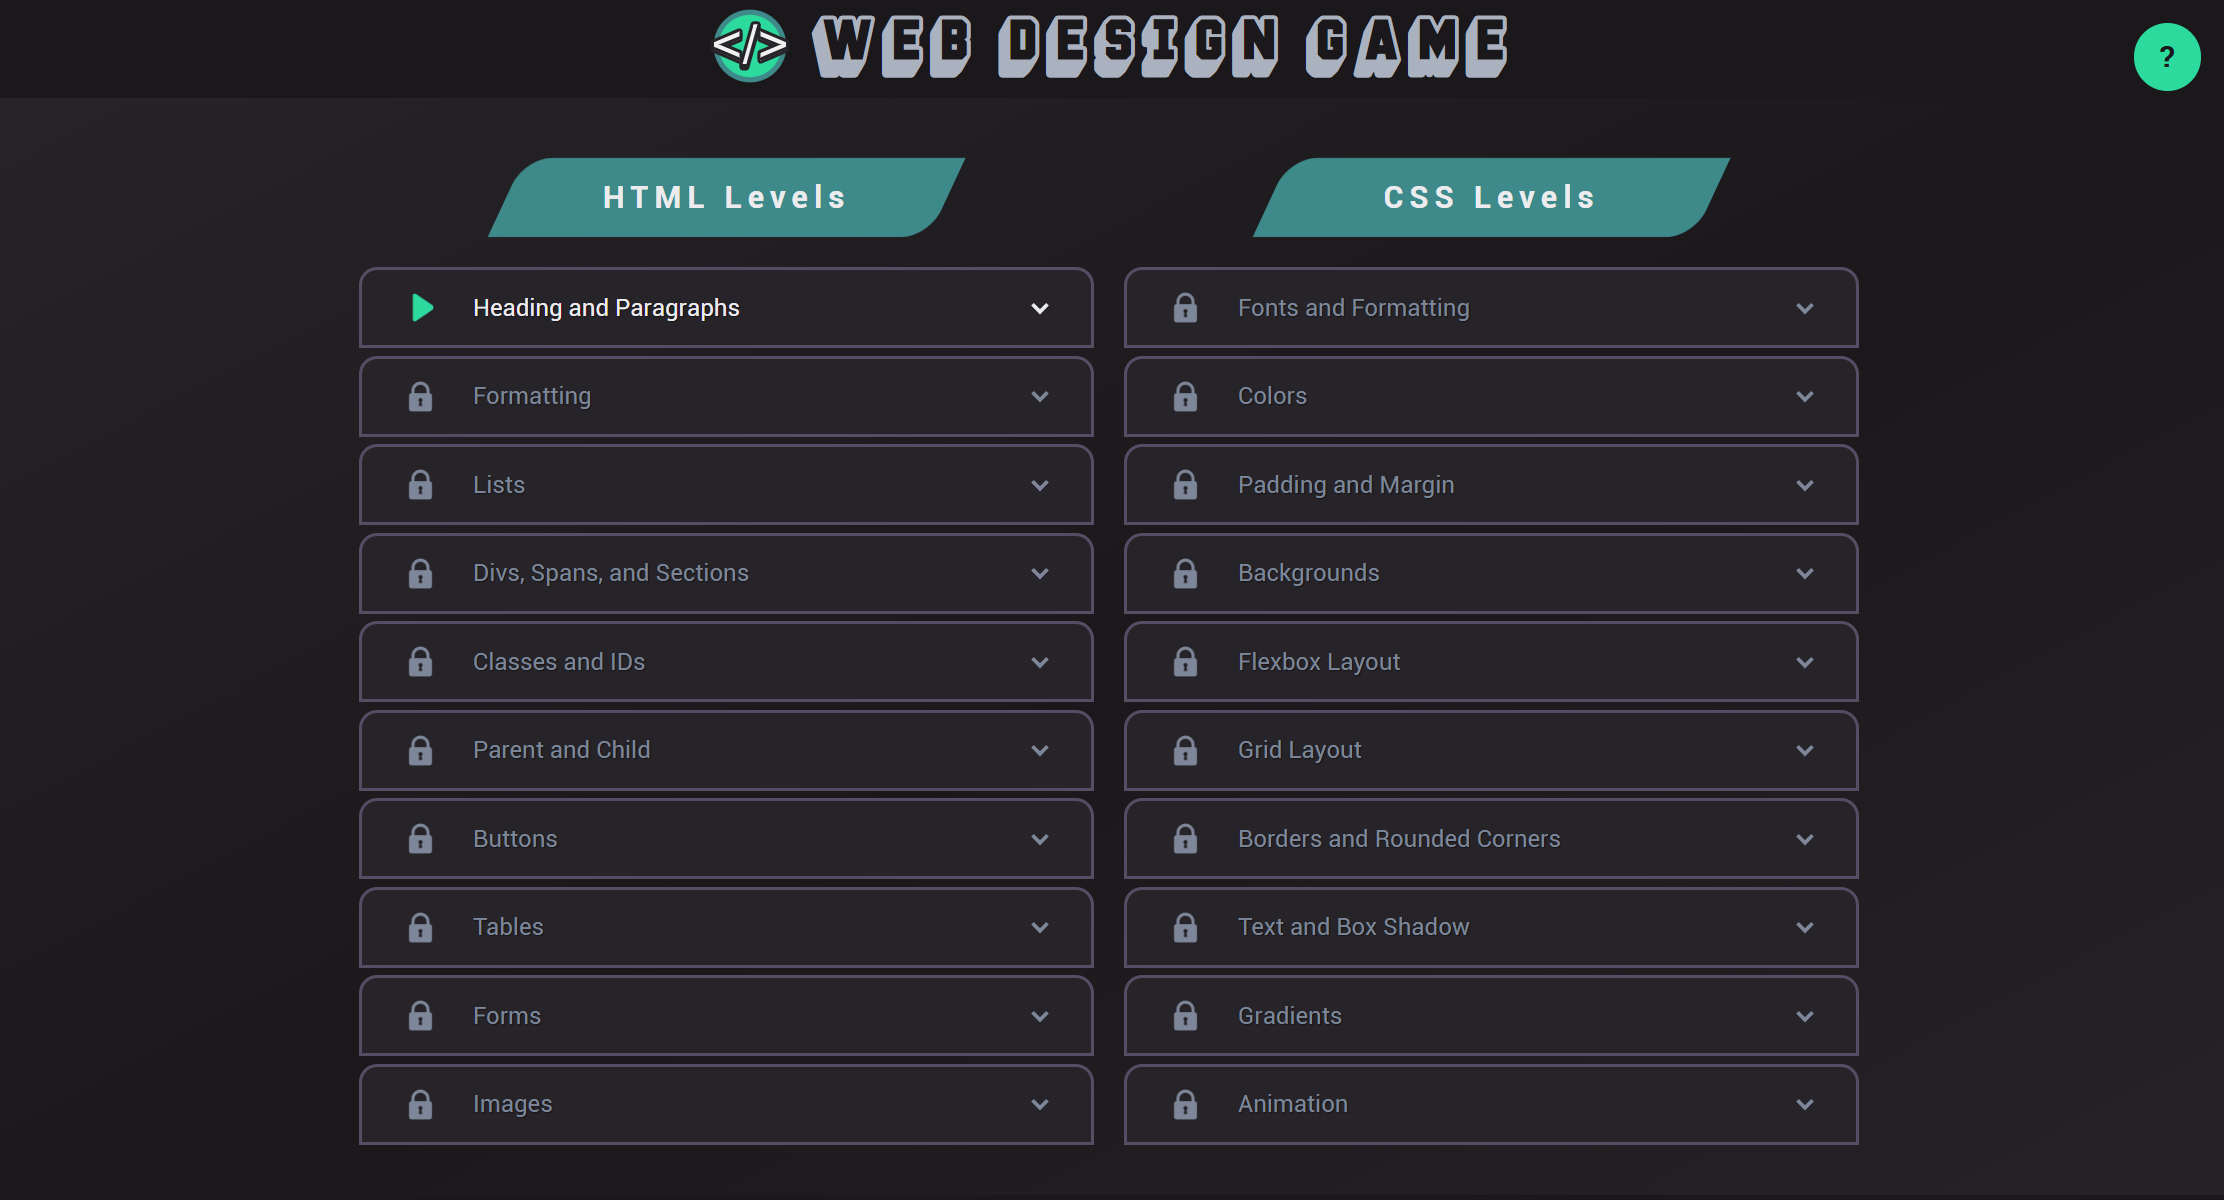Click the lock icon next to Flexbox Layout
Screen dimensions: 2224x1200
[1185, 662]
